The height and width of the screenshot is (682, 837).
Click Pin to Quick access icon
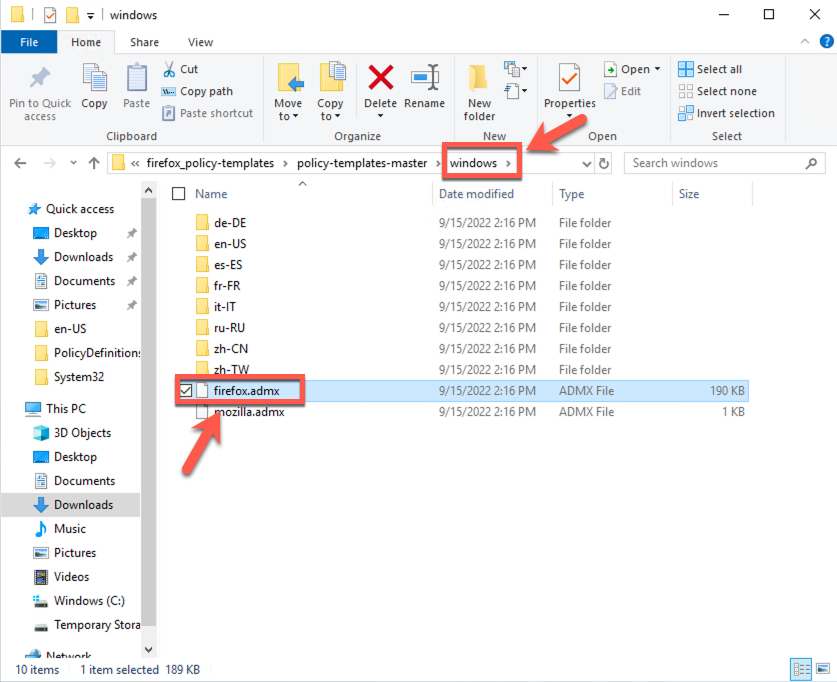click(40, 78)
